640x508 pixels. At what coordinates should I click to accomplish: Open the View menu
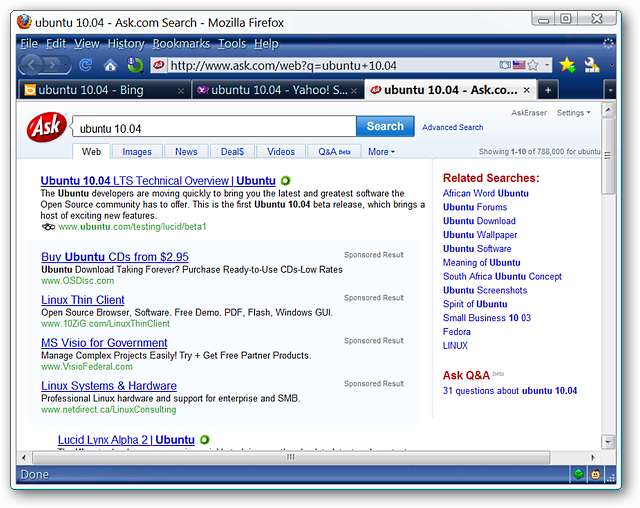click(87, 43)
